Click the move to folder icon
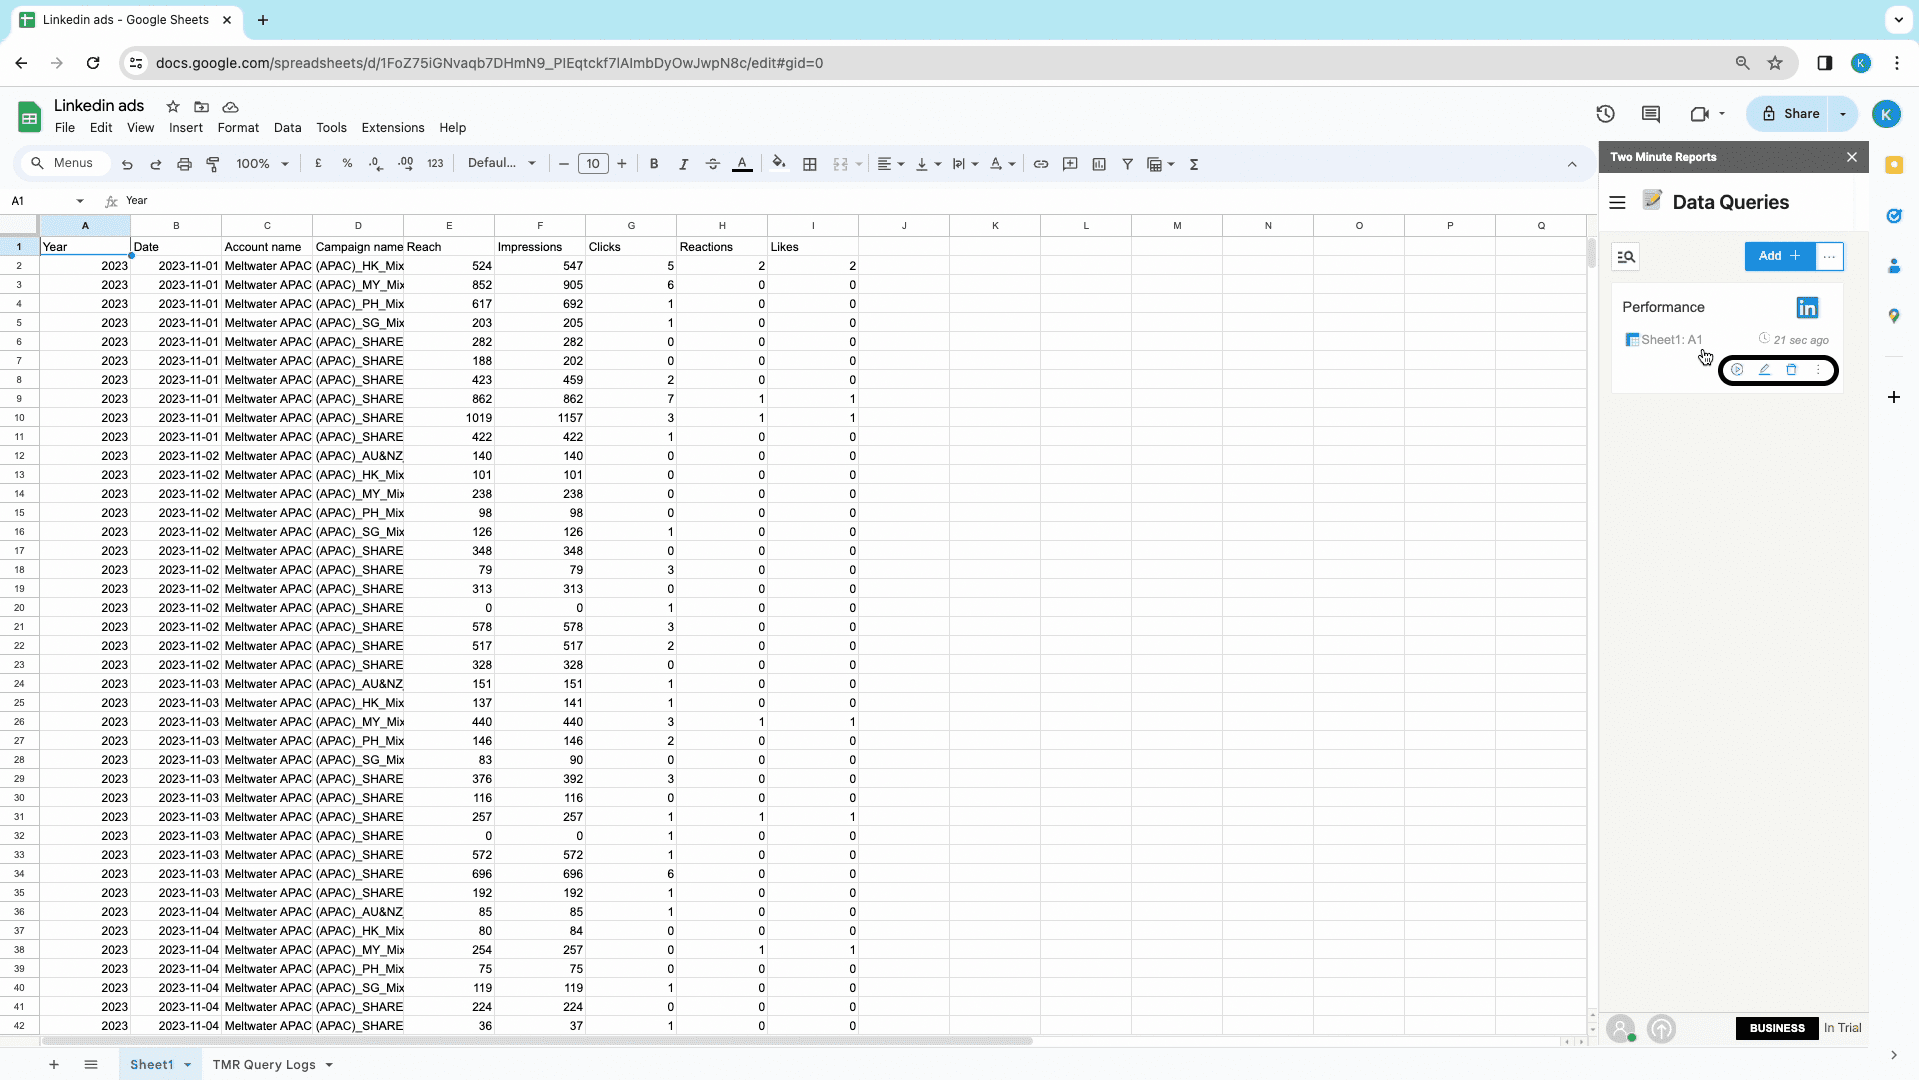1919x1080 pixels. tap(202, 107)
